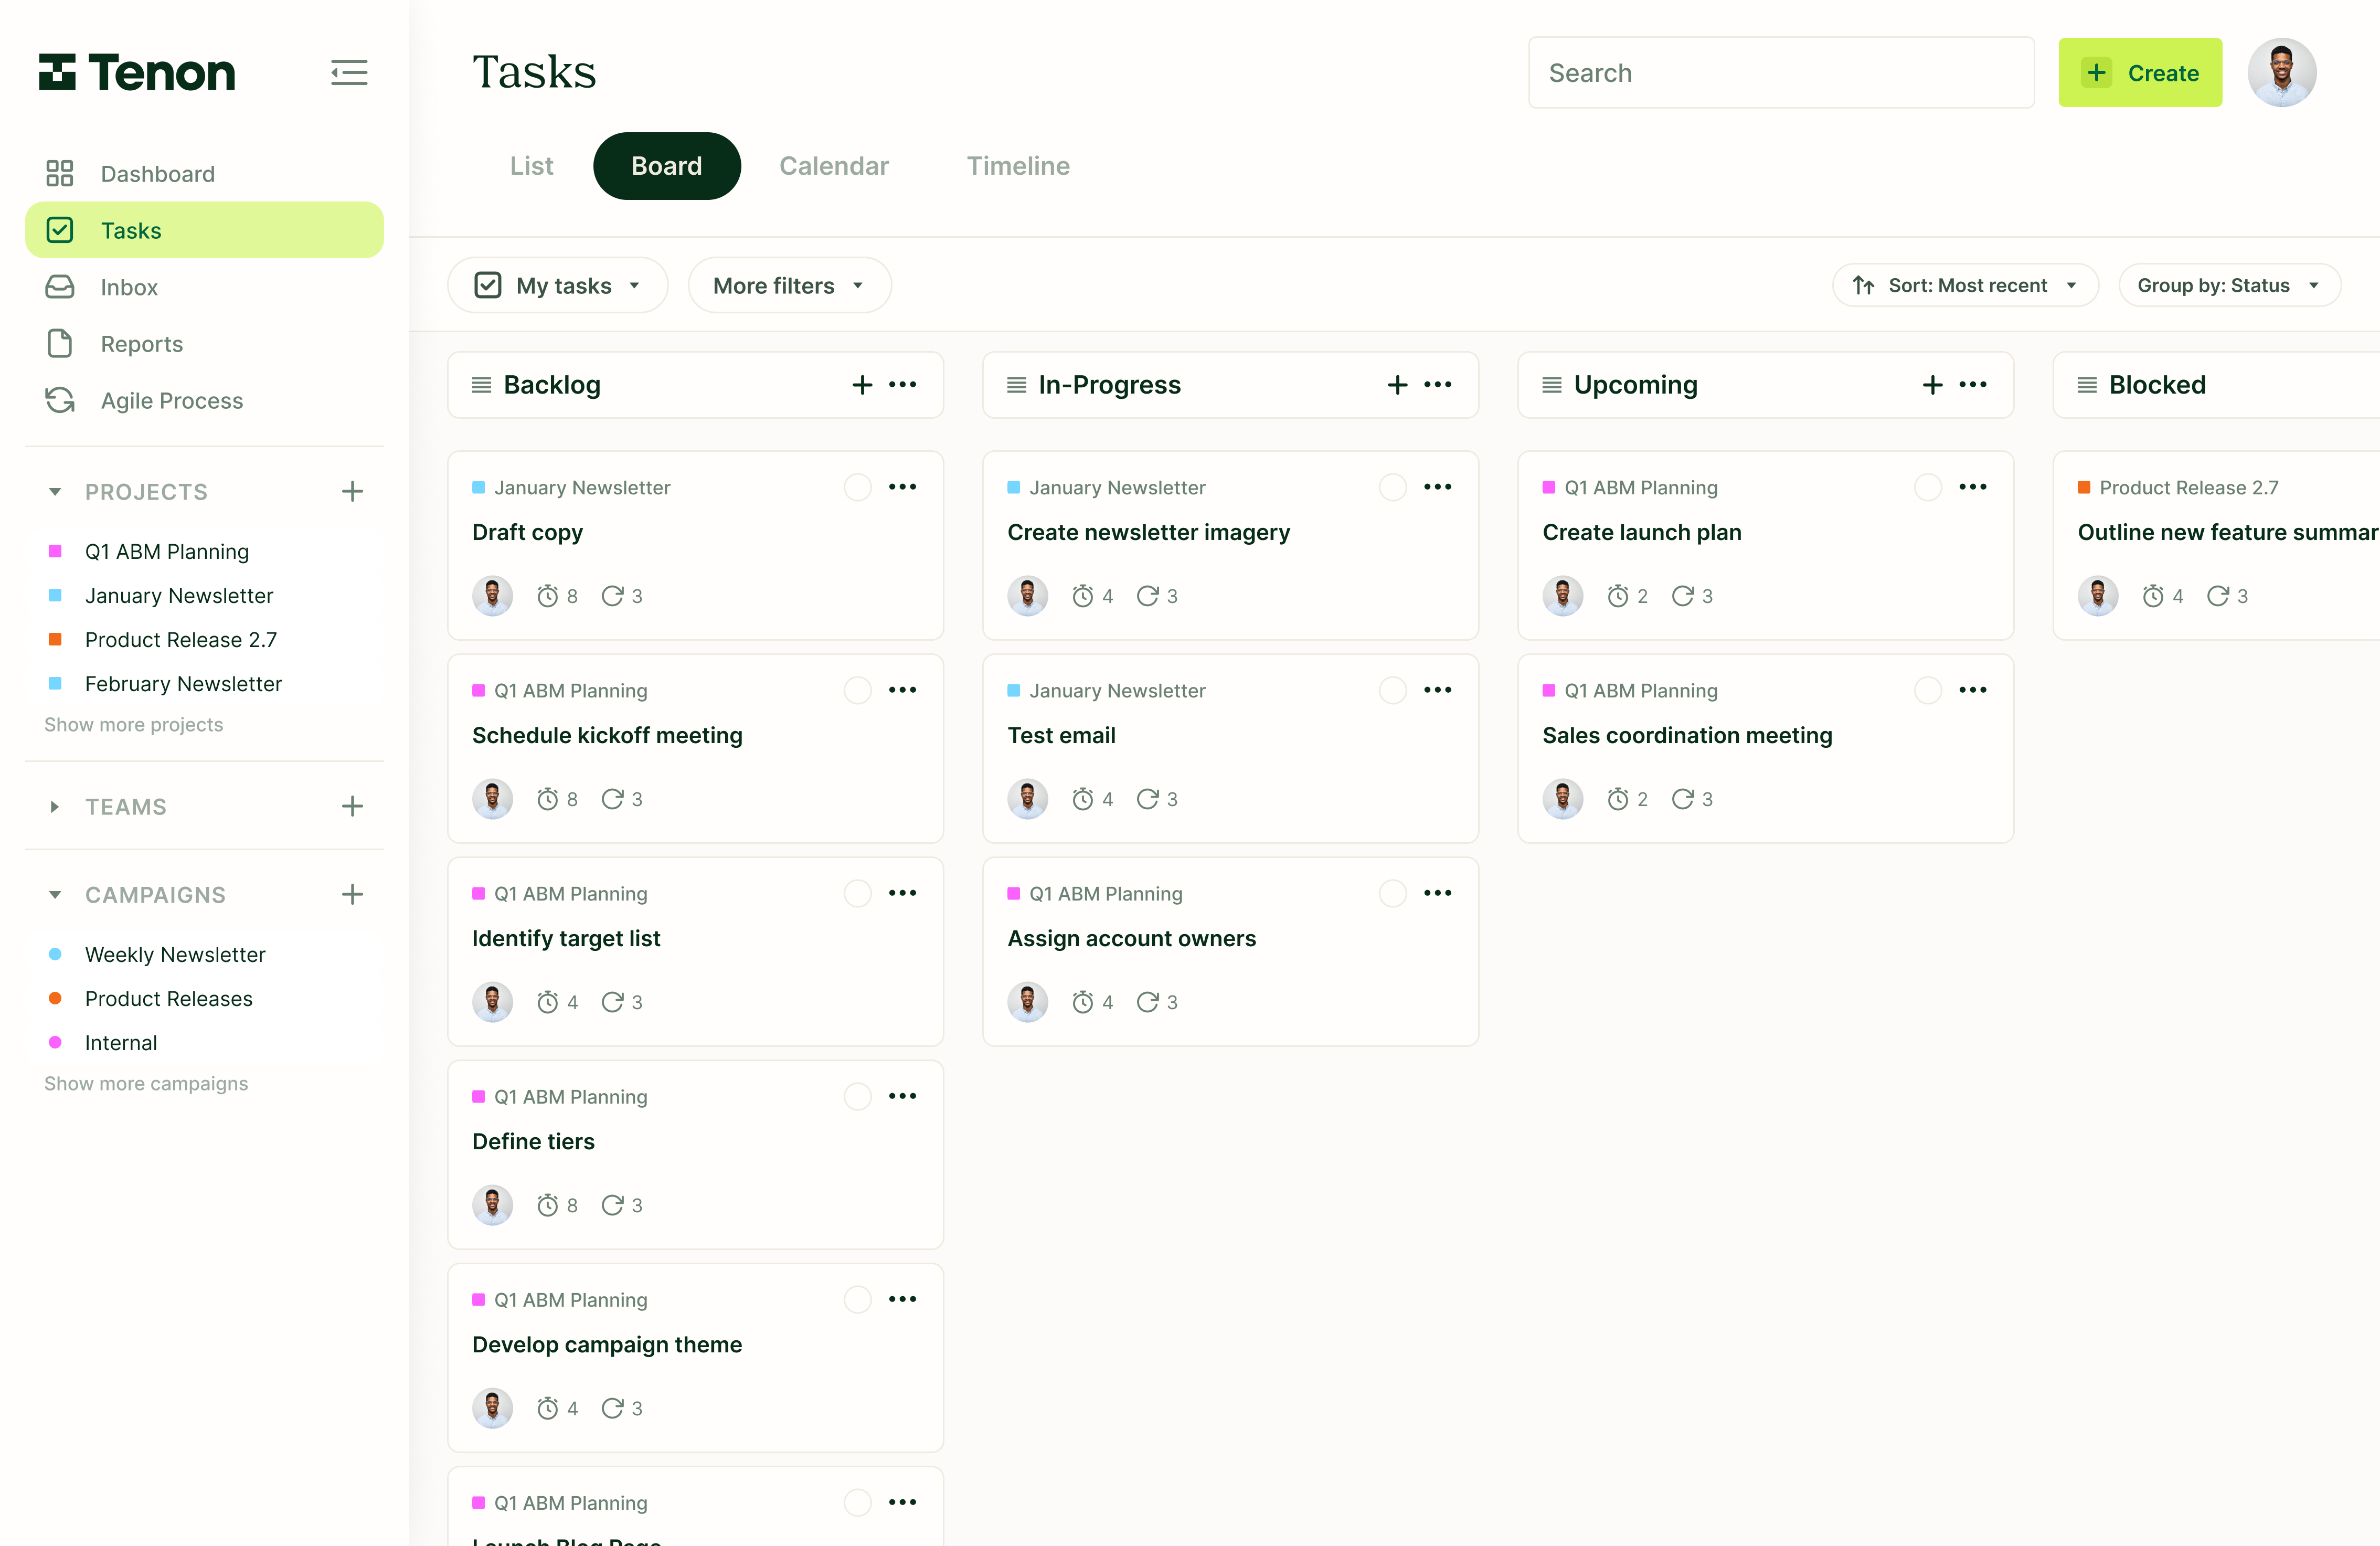The image size is (2380, 1546).
Task: Open the Inbox from the sidebar
Action: 129,287
